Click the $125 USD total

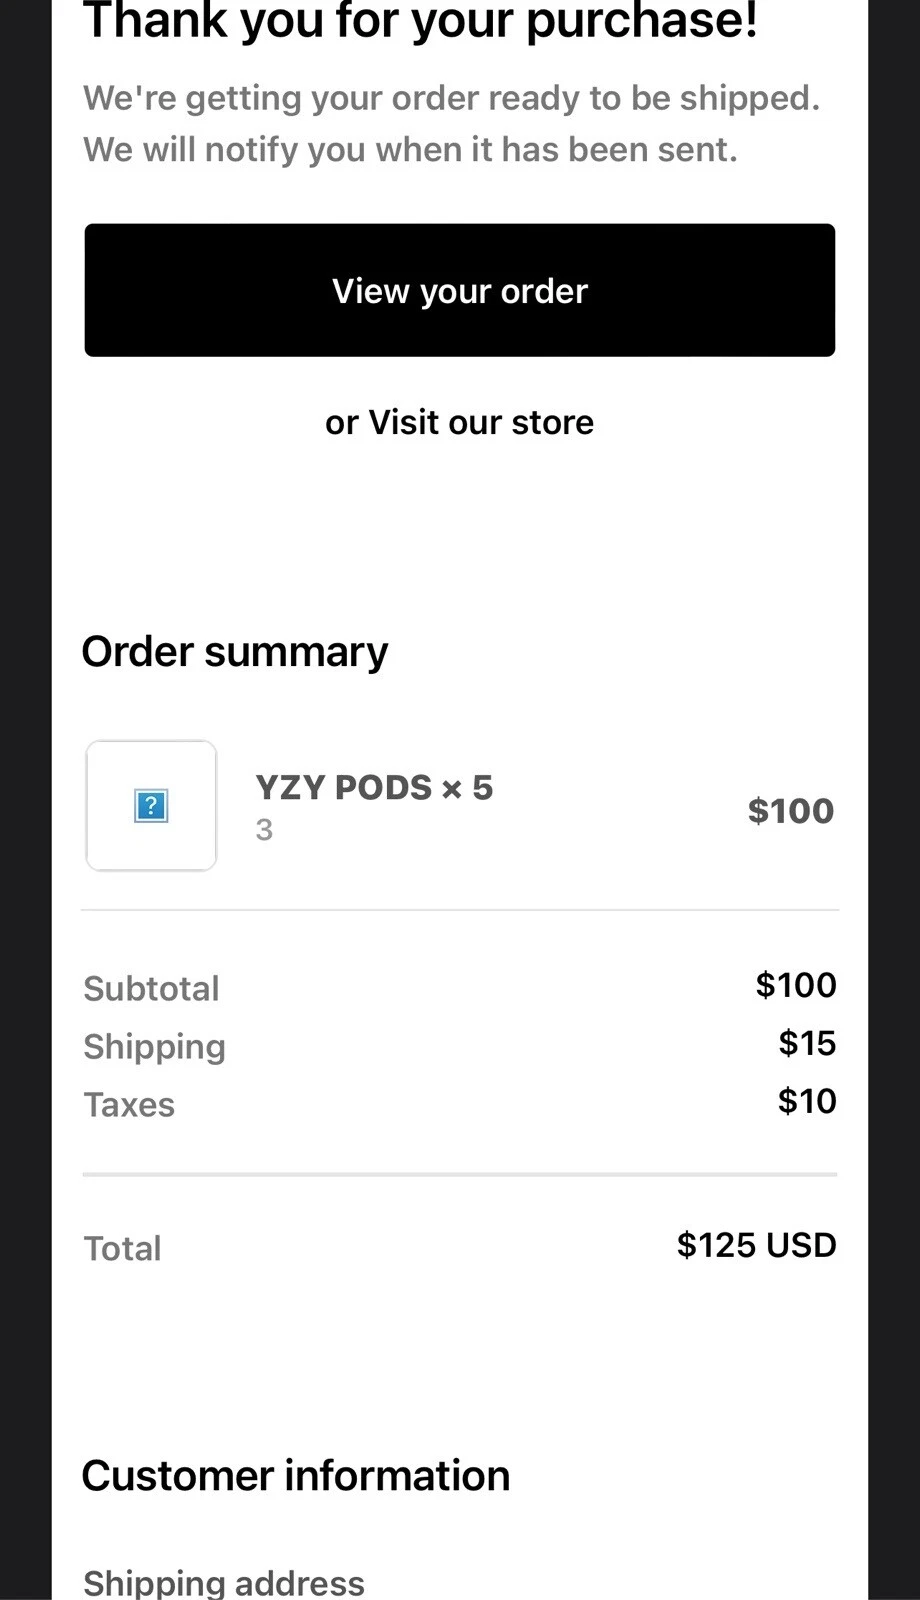pyautogui.click(x=756, y=1245)
